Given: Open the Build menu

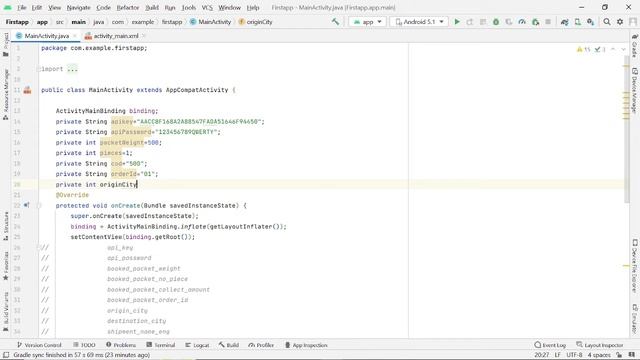Looking at the screenshot, I should click(x=152, y=7).
